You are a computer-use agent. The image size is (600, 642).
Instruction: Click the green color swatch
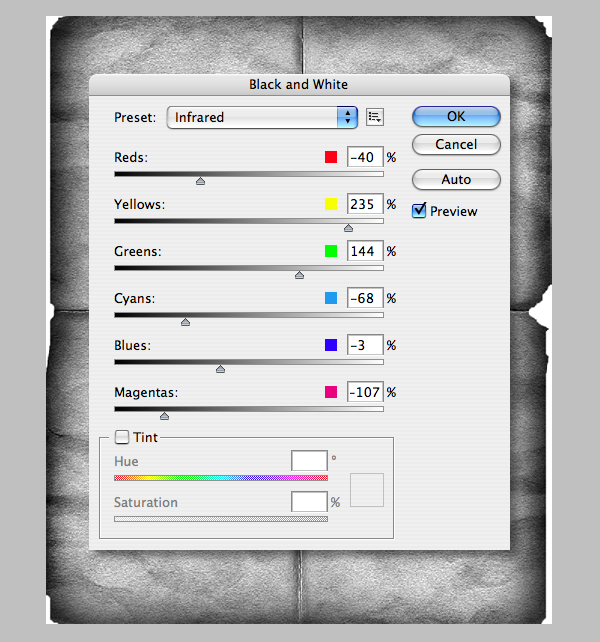click(x=331, y=251)
